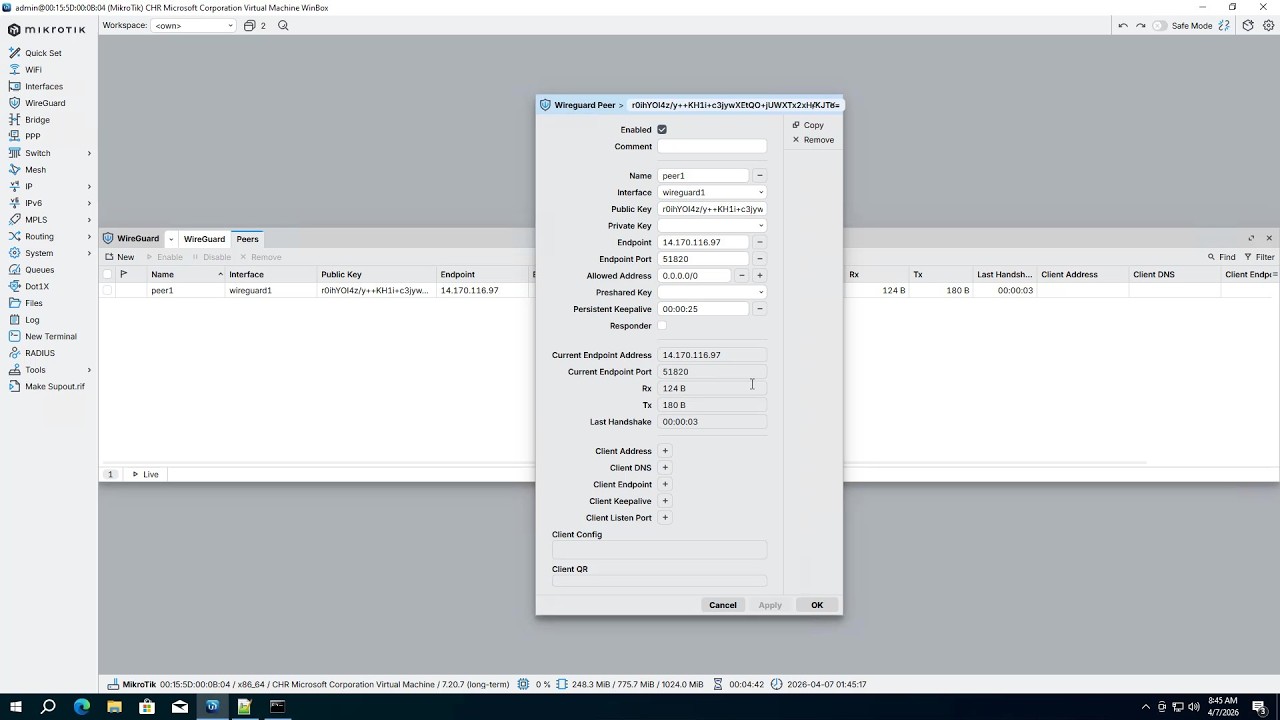This screenshot has width=1280, height=720.
Task: Open the Interface dropdown wireguard1
Action: click(712, 192)
